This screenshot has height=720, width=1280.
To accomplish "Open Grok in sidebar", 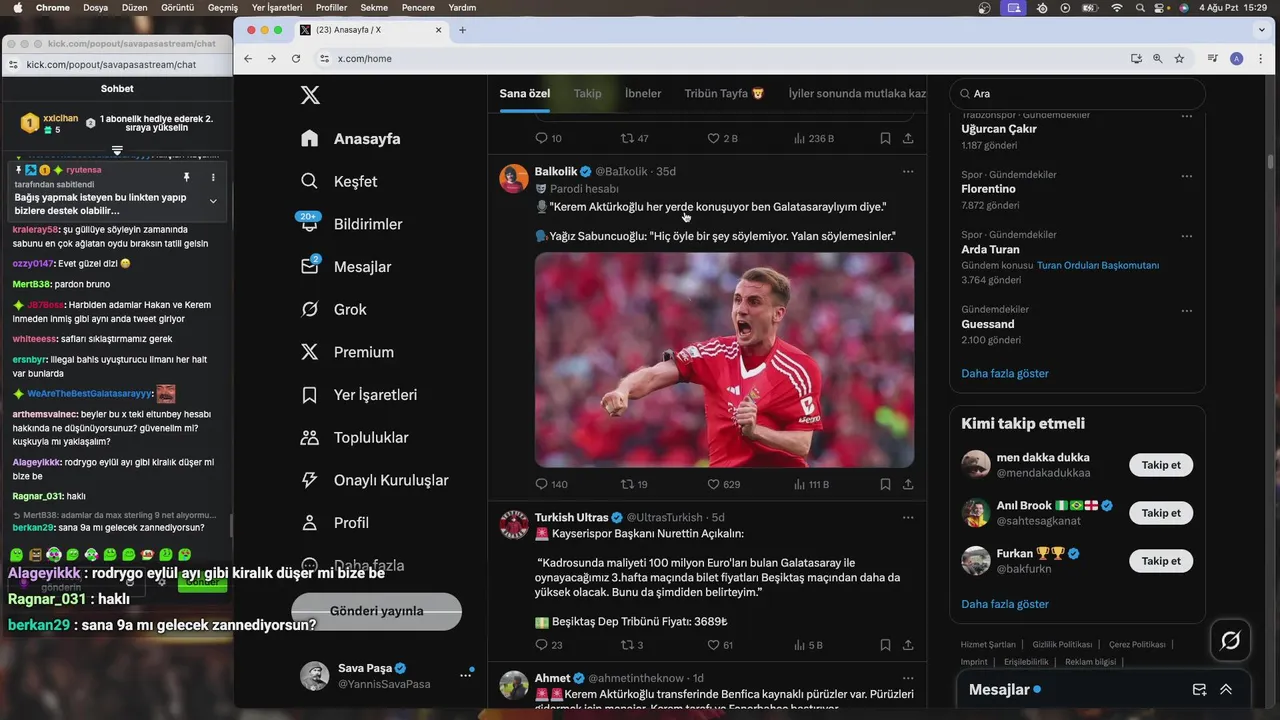I will tap(334, 310).
